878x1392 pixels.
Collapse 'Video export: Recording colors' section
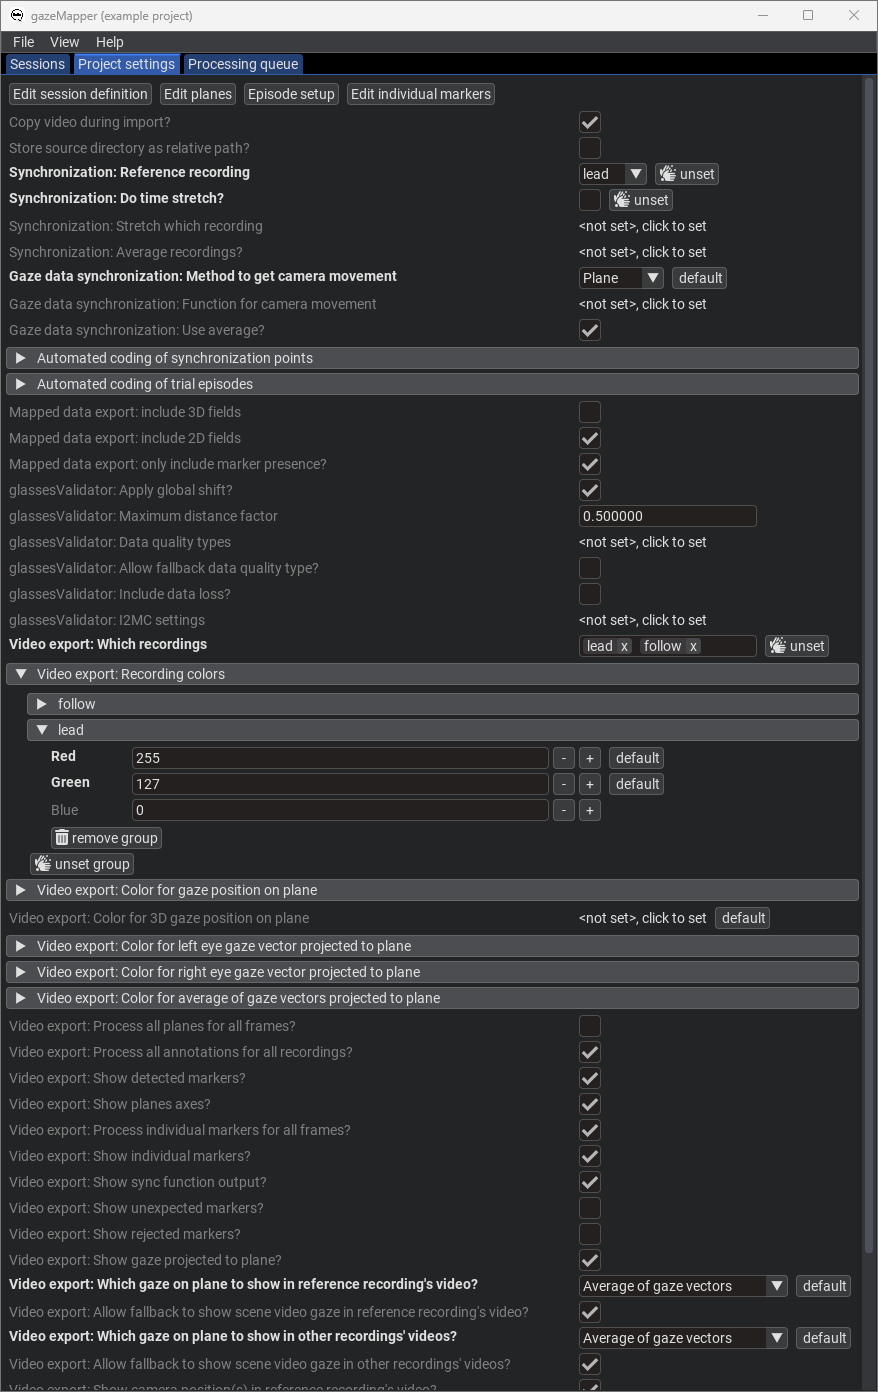click(432, 674)
